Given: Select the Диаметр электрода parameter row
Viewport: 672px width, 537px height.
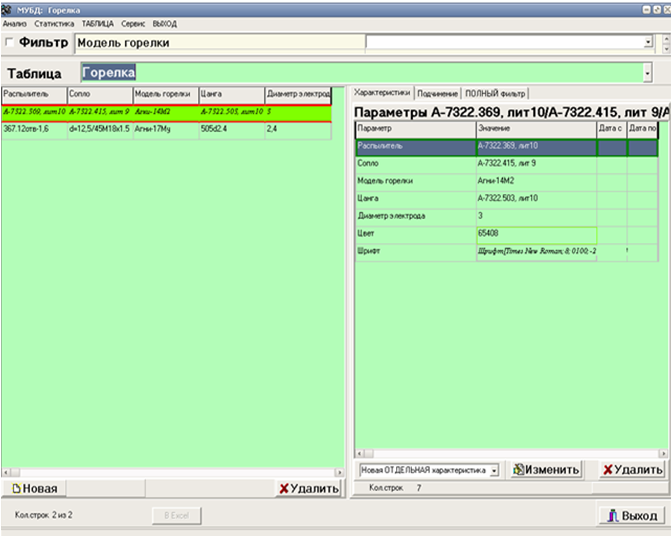Looking at the screenshot, I should (507, 217).
